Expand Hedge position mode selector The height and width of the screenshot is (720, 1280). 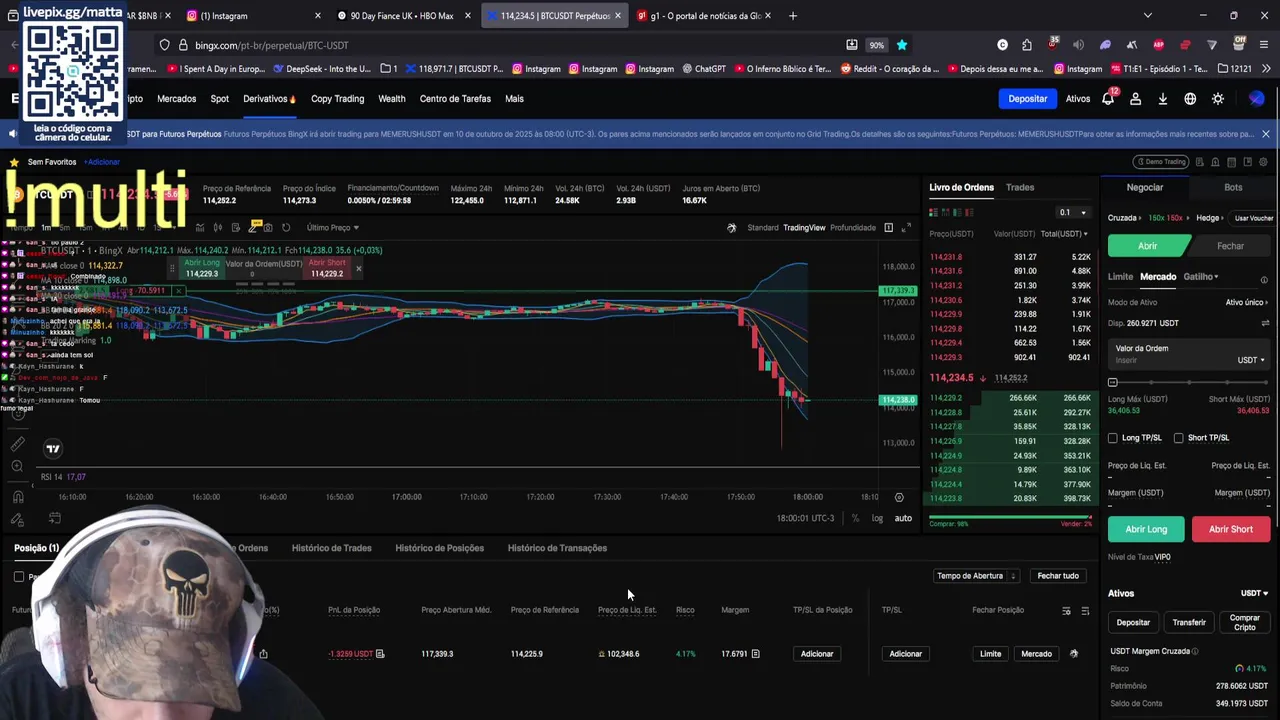(x=1211, y=218)
